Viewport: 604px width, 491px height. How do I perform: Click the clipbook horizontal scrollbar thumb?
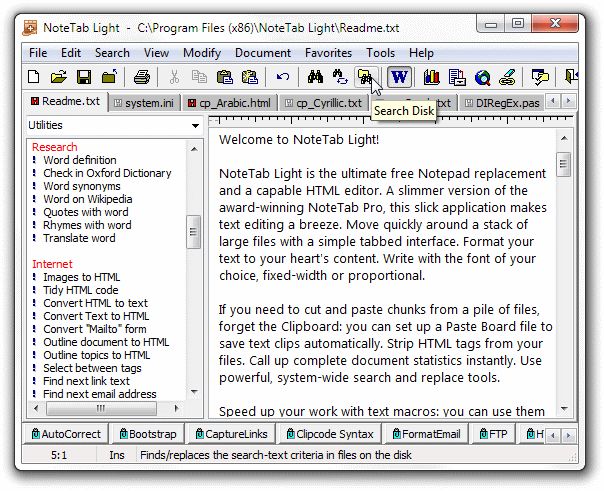[x=101, y=408]
